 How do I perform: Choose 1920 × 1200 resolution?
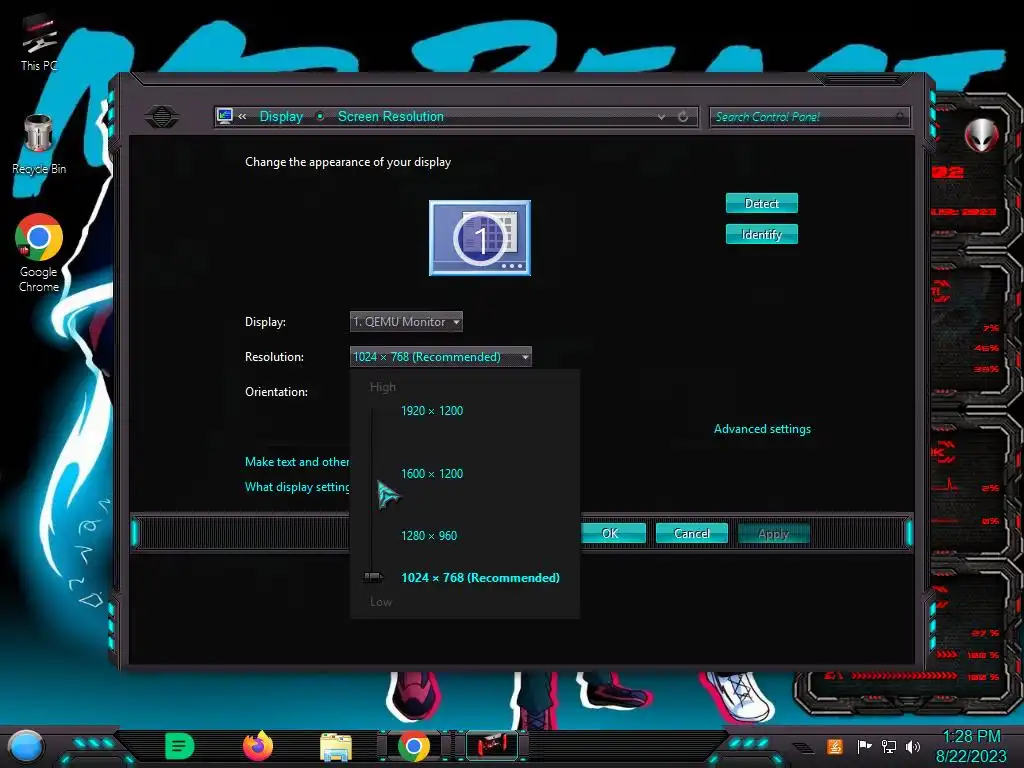click(432, 411)
